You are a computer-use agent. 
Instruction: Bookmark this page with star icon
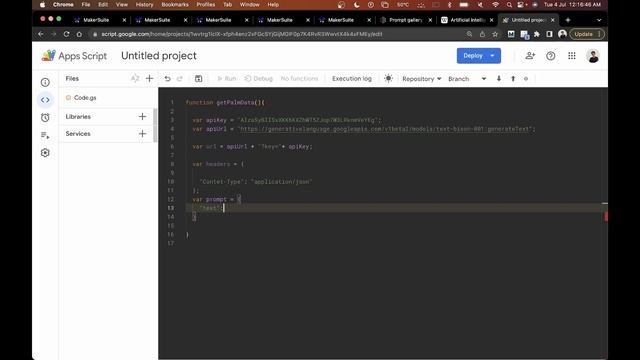click(495, 34)
